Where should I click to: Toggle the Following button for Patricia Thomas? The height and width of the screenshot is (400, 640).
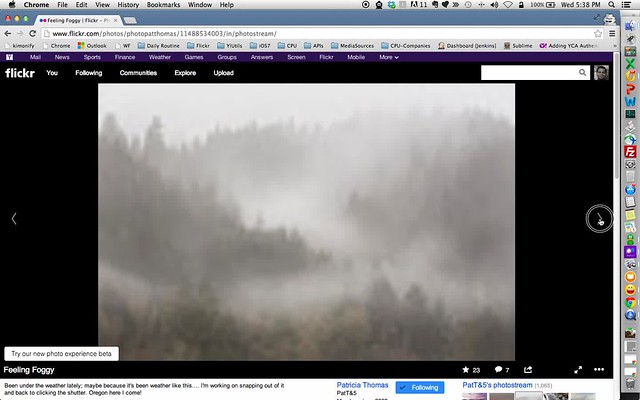420,388
